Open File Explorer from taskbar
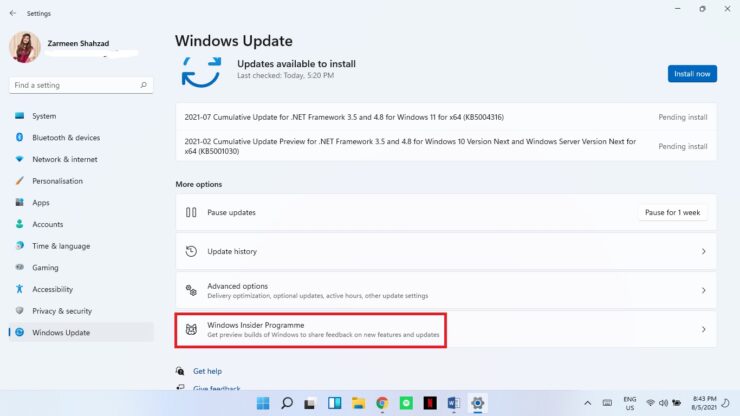Screen dimensions: 740x416 tap(358, 403)
